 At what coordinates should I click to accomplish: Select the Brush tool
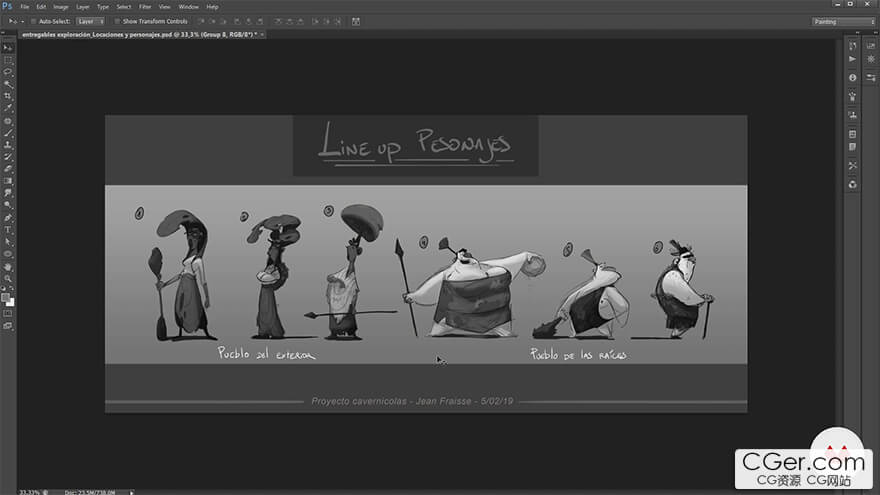click(8, 133)
